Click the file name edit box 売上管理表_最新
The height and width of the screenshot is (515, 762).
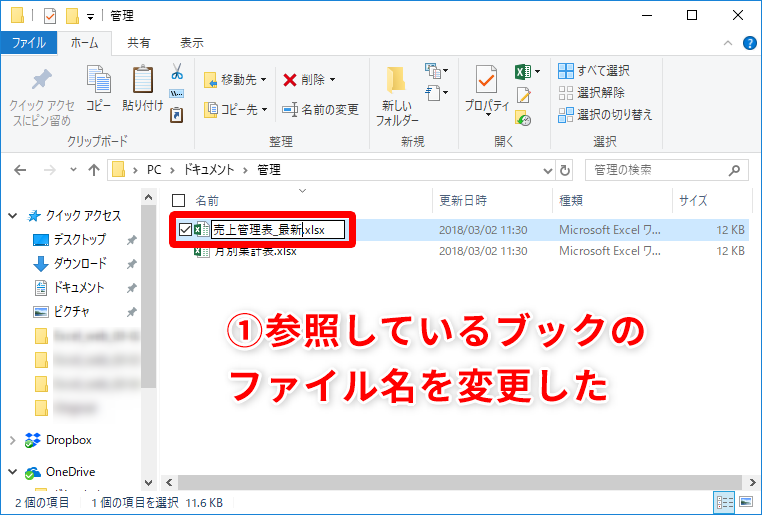click(278, 229)
